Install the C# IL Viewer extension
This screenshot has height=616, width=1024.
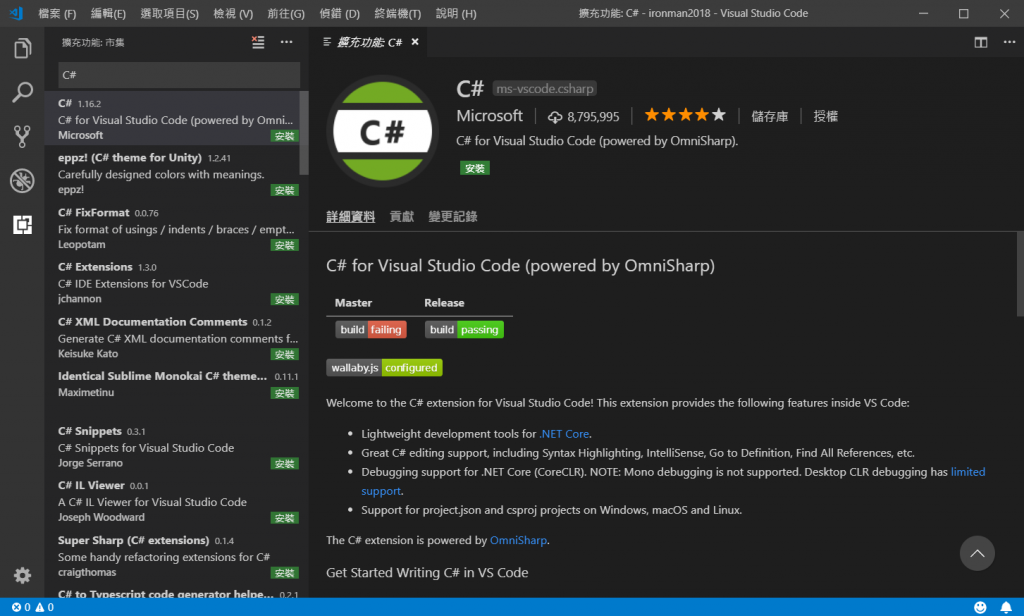coord(285,518)
